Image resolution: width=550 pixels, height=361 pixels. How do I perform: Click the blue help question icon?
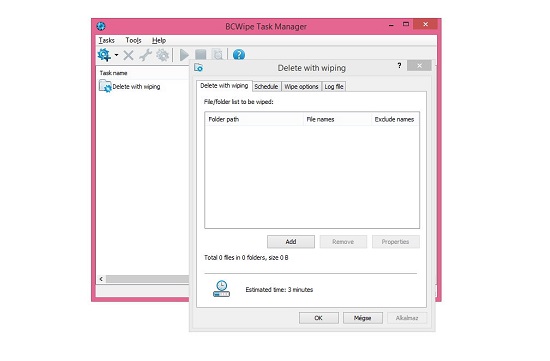click(239, 55)
